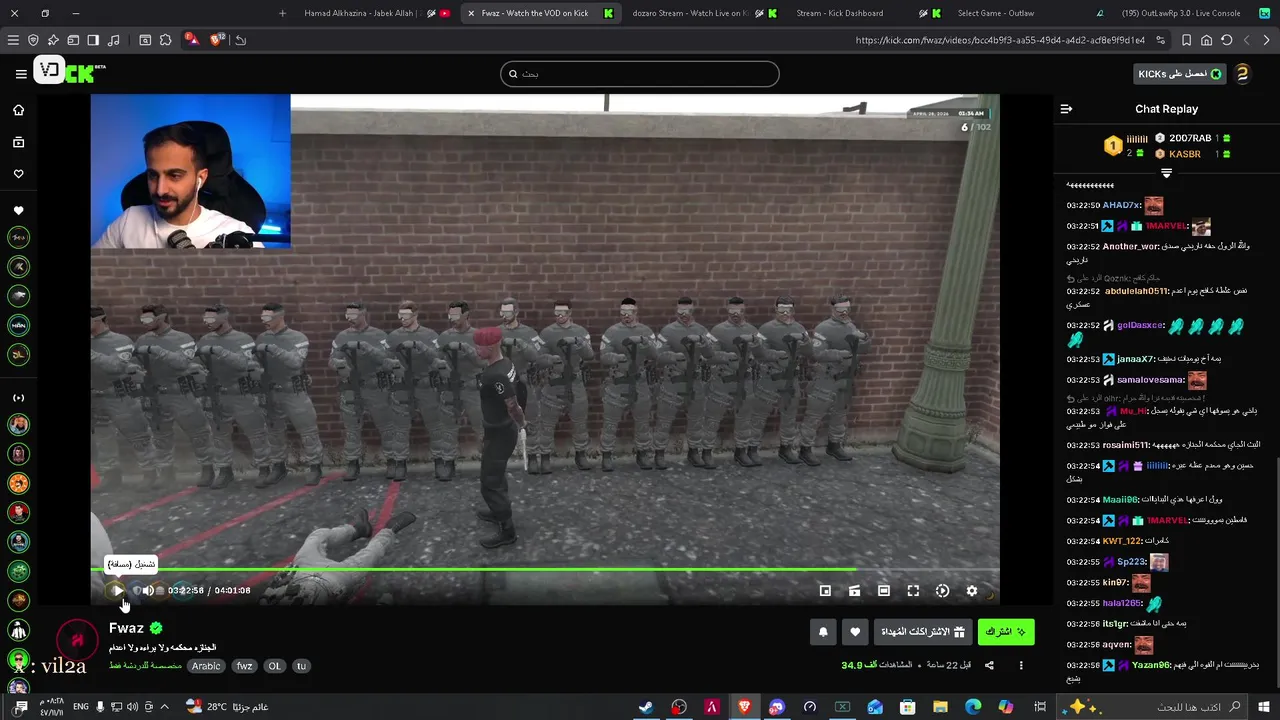The image size is (1280, 720).
Task: Change playback speed with the circular icon
Action: click(942, 591)
